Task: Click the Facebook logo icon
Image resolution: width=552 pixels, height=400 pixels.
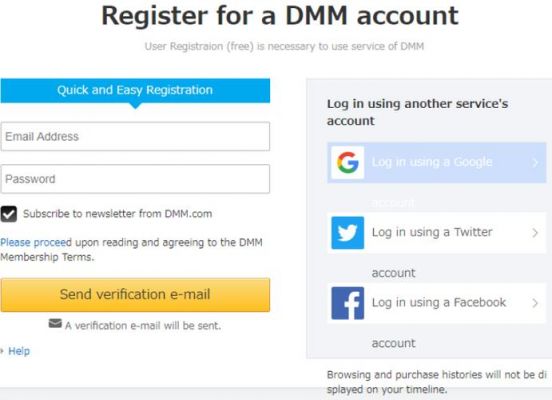Action: 347,303
